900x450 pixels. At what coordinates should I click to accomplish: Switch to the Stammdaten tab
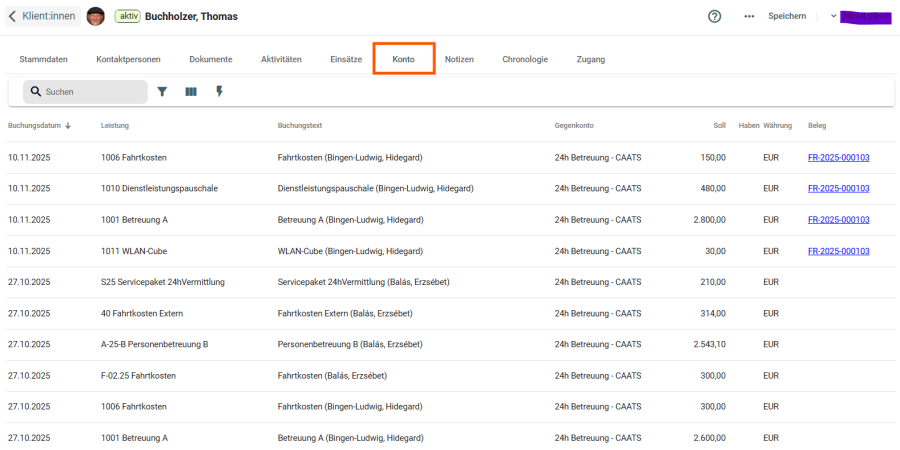tap(44, 59)
